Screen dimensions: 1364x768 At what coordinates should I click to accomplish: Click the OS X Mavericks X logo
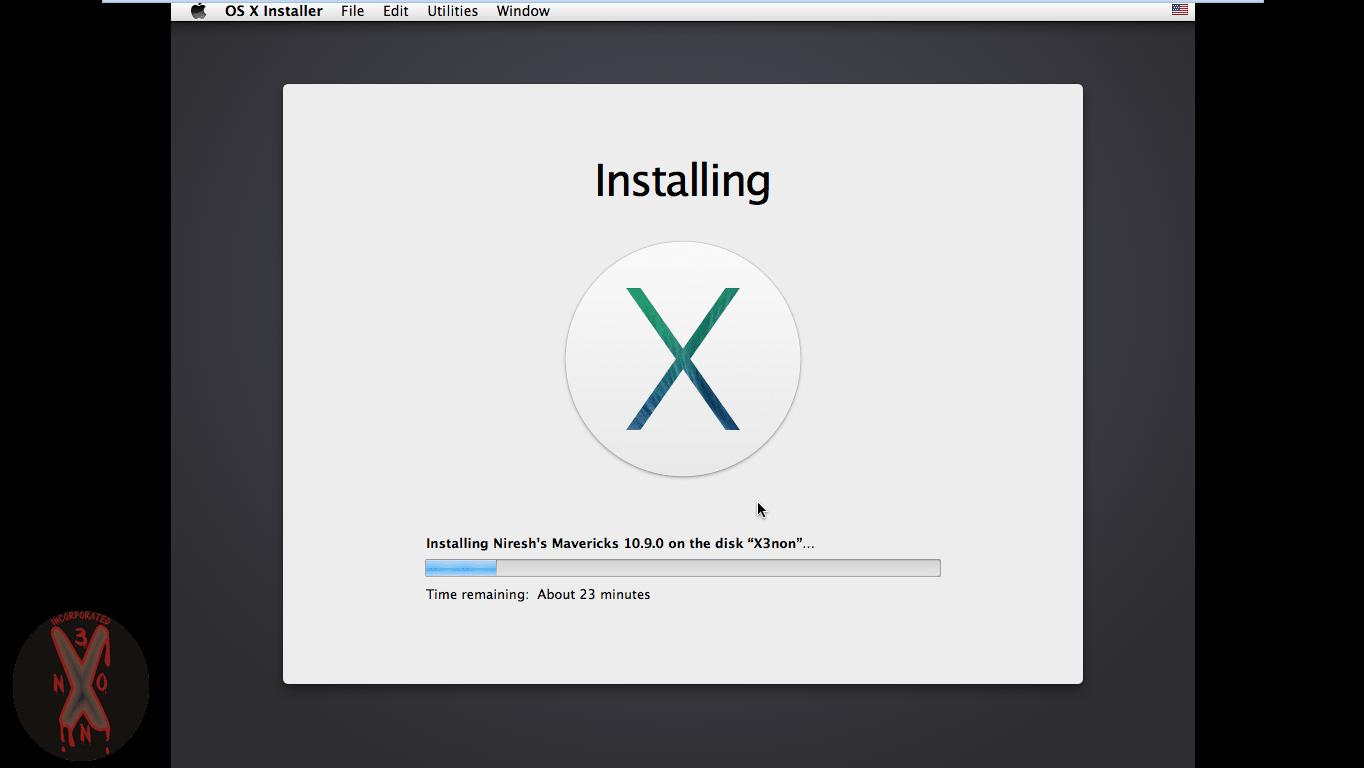(683, 359)
